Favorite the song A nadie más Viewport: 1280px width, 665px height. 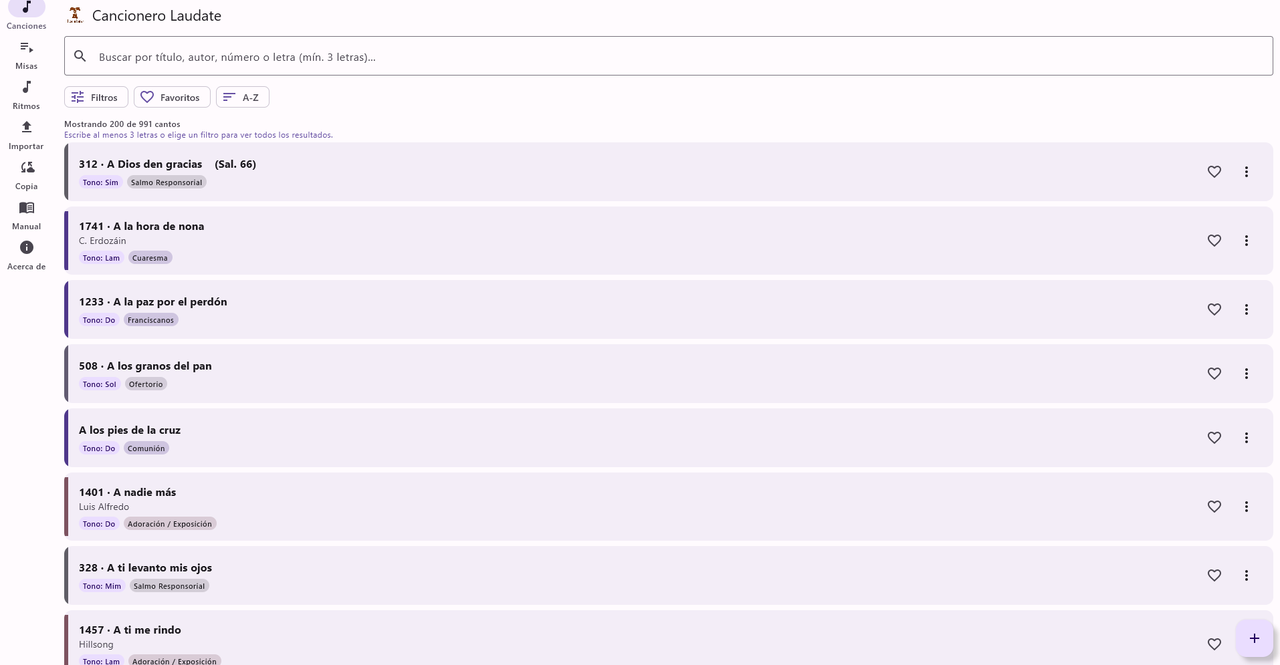coord(1214,507)
